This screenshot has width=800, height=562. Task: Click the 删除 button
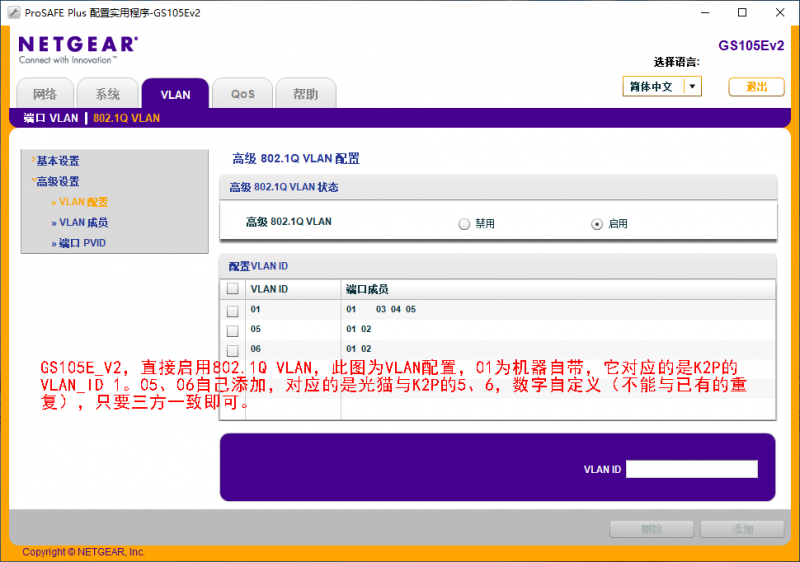coord(652,529)
